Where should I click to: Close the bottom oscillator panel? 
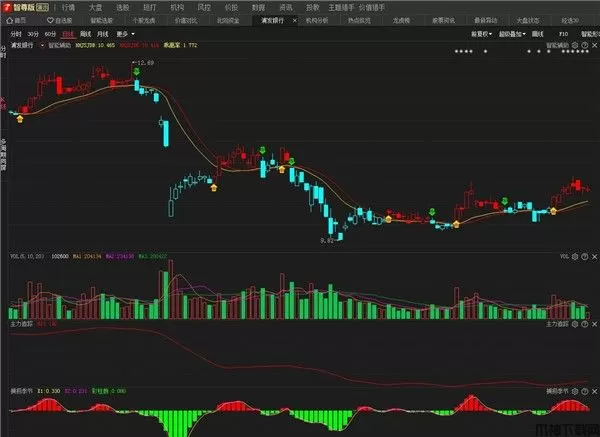[x=595, y=391]
